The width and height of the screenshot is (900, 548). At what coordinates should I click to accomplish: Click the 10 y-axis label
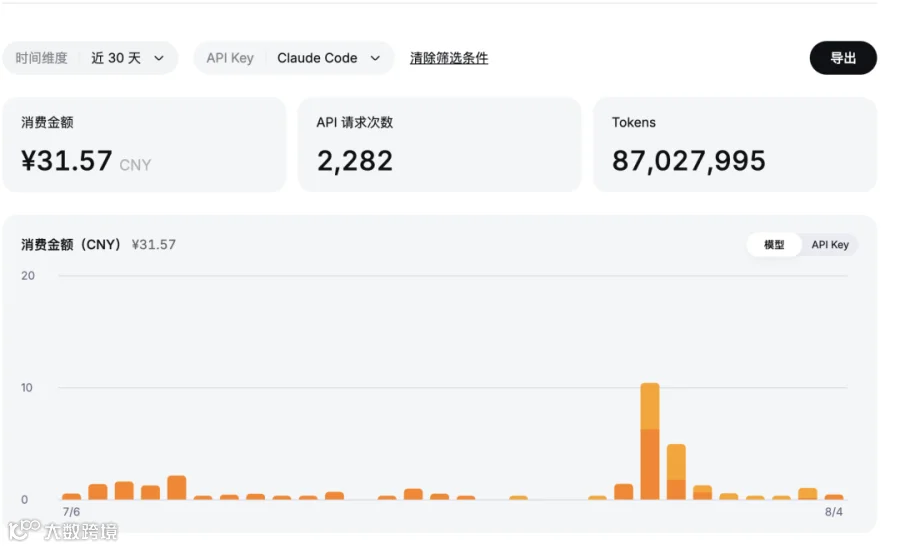coord(27,388)
